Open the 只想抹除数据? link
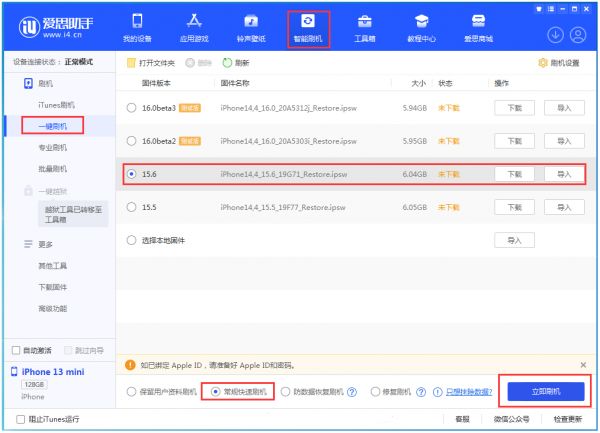Screen dimensions: 600x433 469,392
